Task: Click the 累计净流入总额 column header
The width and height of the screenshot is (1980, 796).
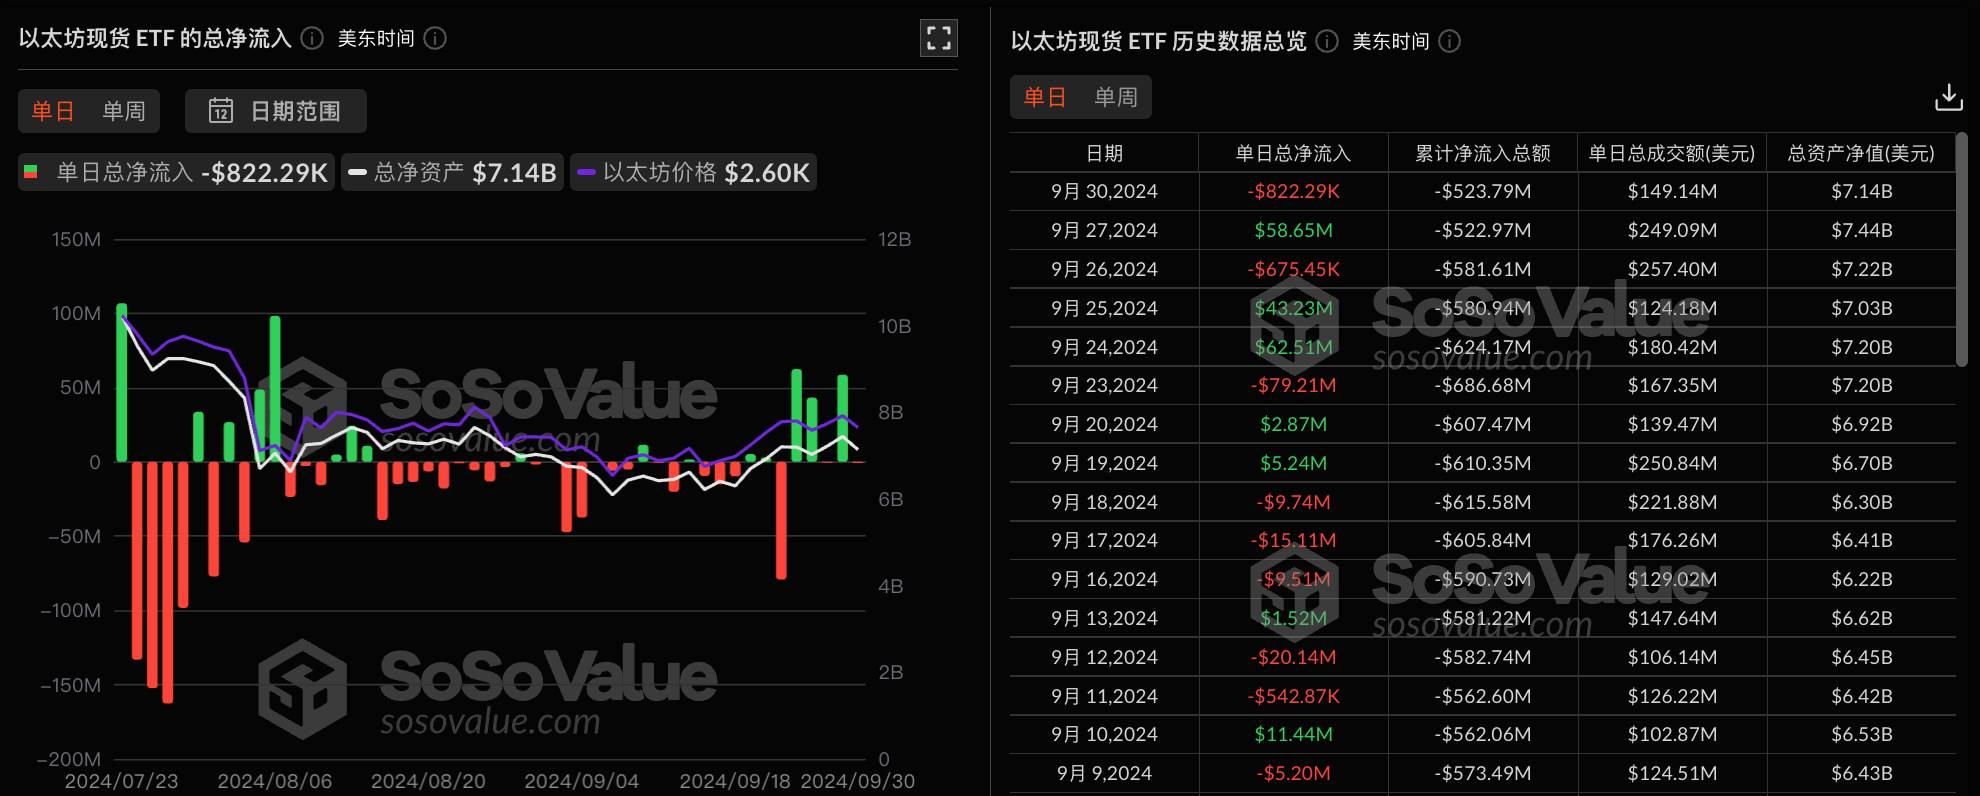Action: click(1482, 153)
